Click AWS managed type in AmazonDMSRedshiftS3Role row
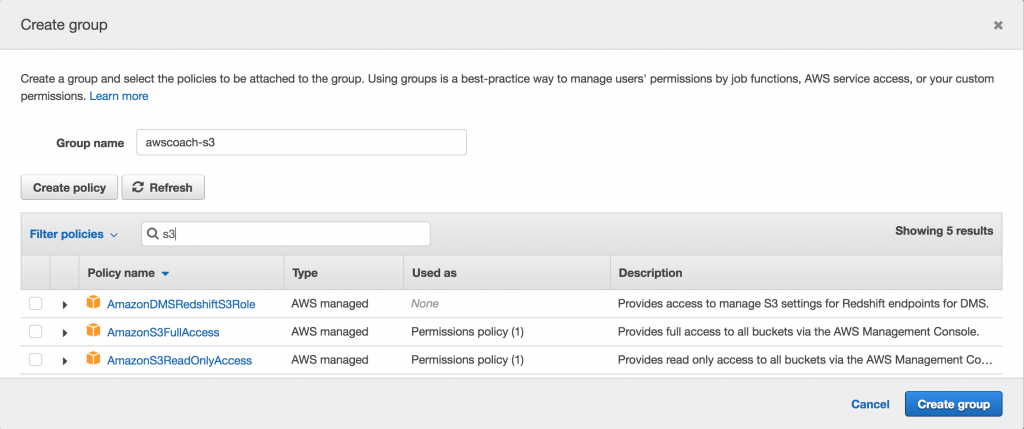Viewport: 1024px width, 429px height. click(x=330, y=304)
